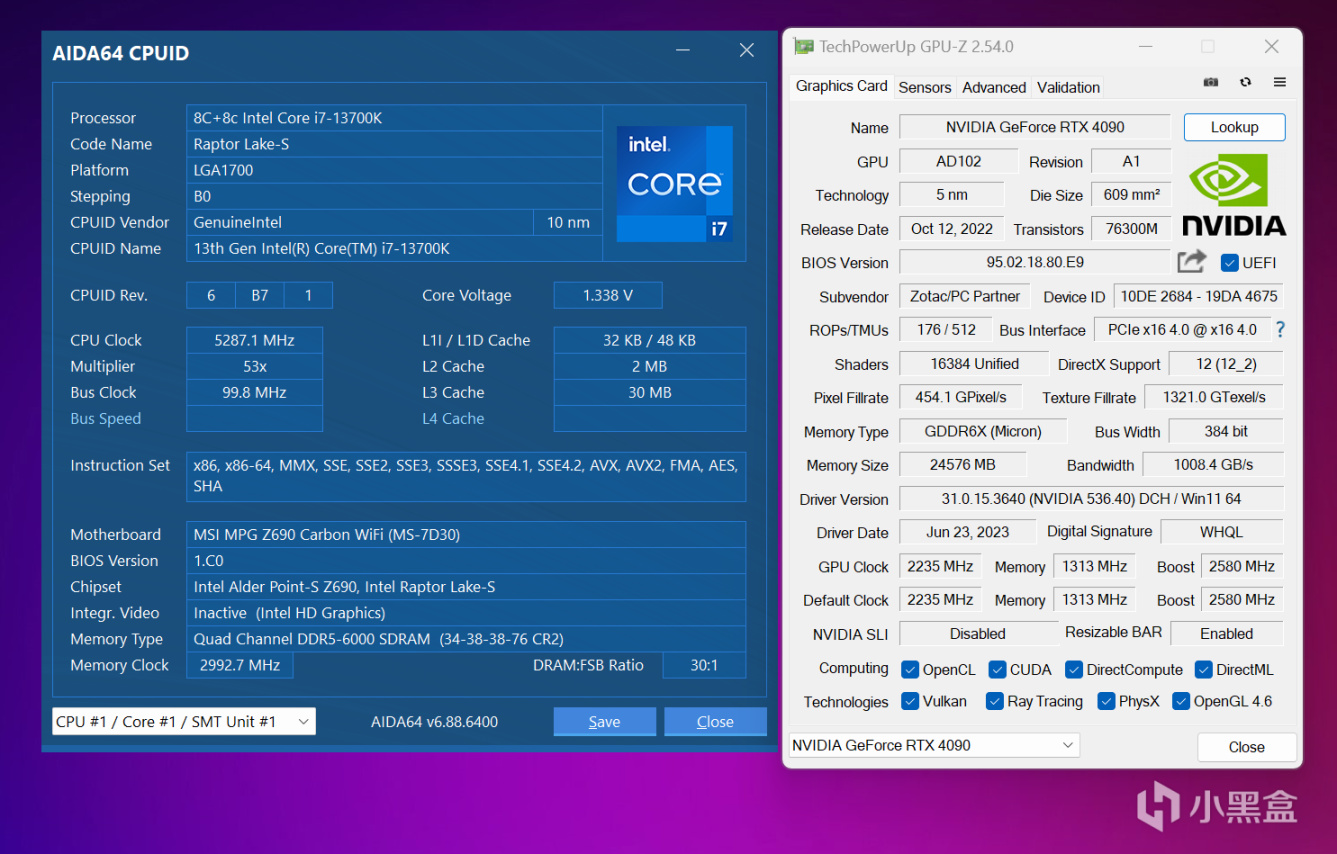The height and width of the screenshot is (854, 1337).
Task: Click Save in AIDA64 CPUID
Action: click(x=604, y=722)
